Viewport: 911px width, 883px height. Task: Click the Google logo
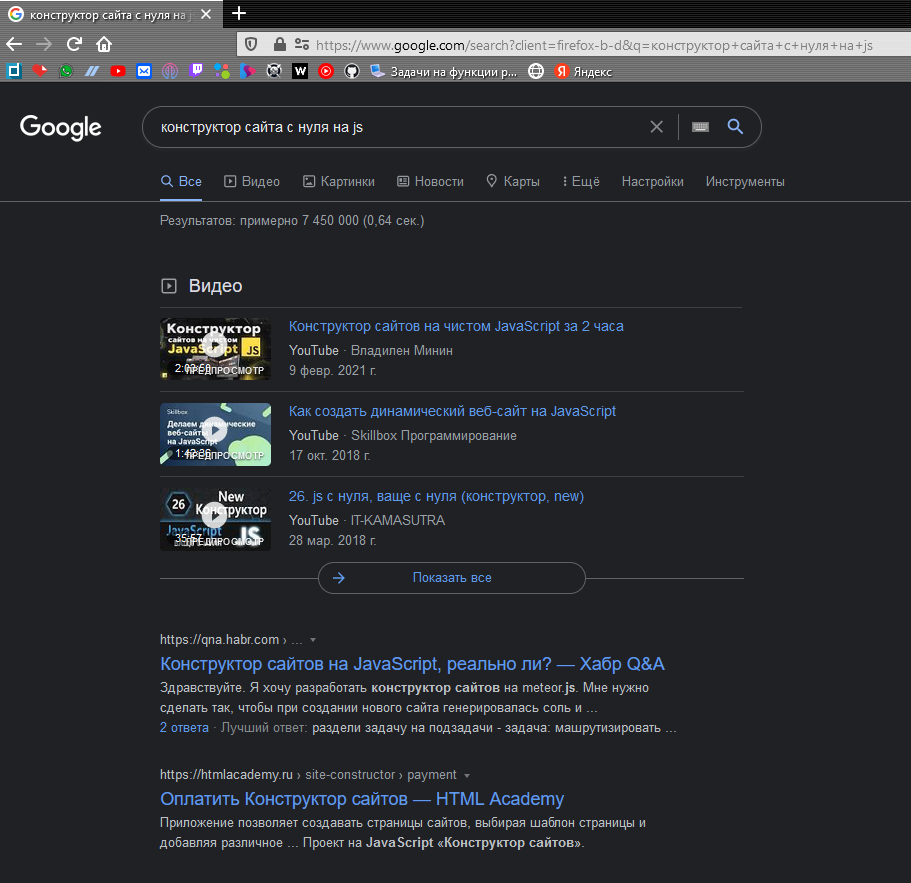pos(60,127)
